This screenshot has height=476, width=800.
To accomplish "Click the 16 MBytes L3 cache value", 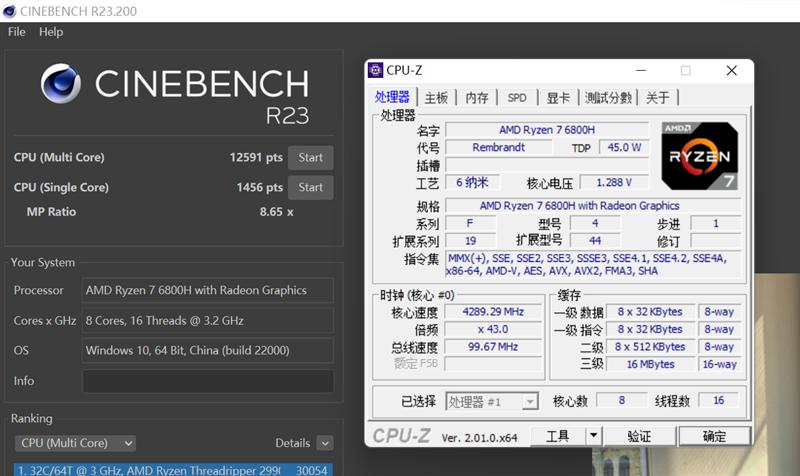I will pos(651,364).
